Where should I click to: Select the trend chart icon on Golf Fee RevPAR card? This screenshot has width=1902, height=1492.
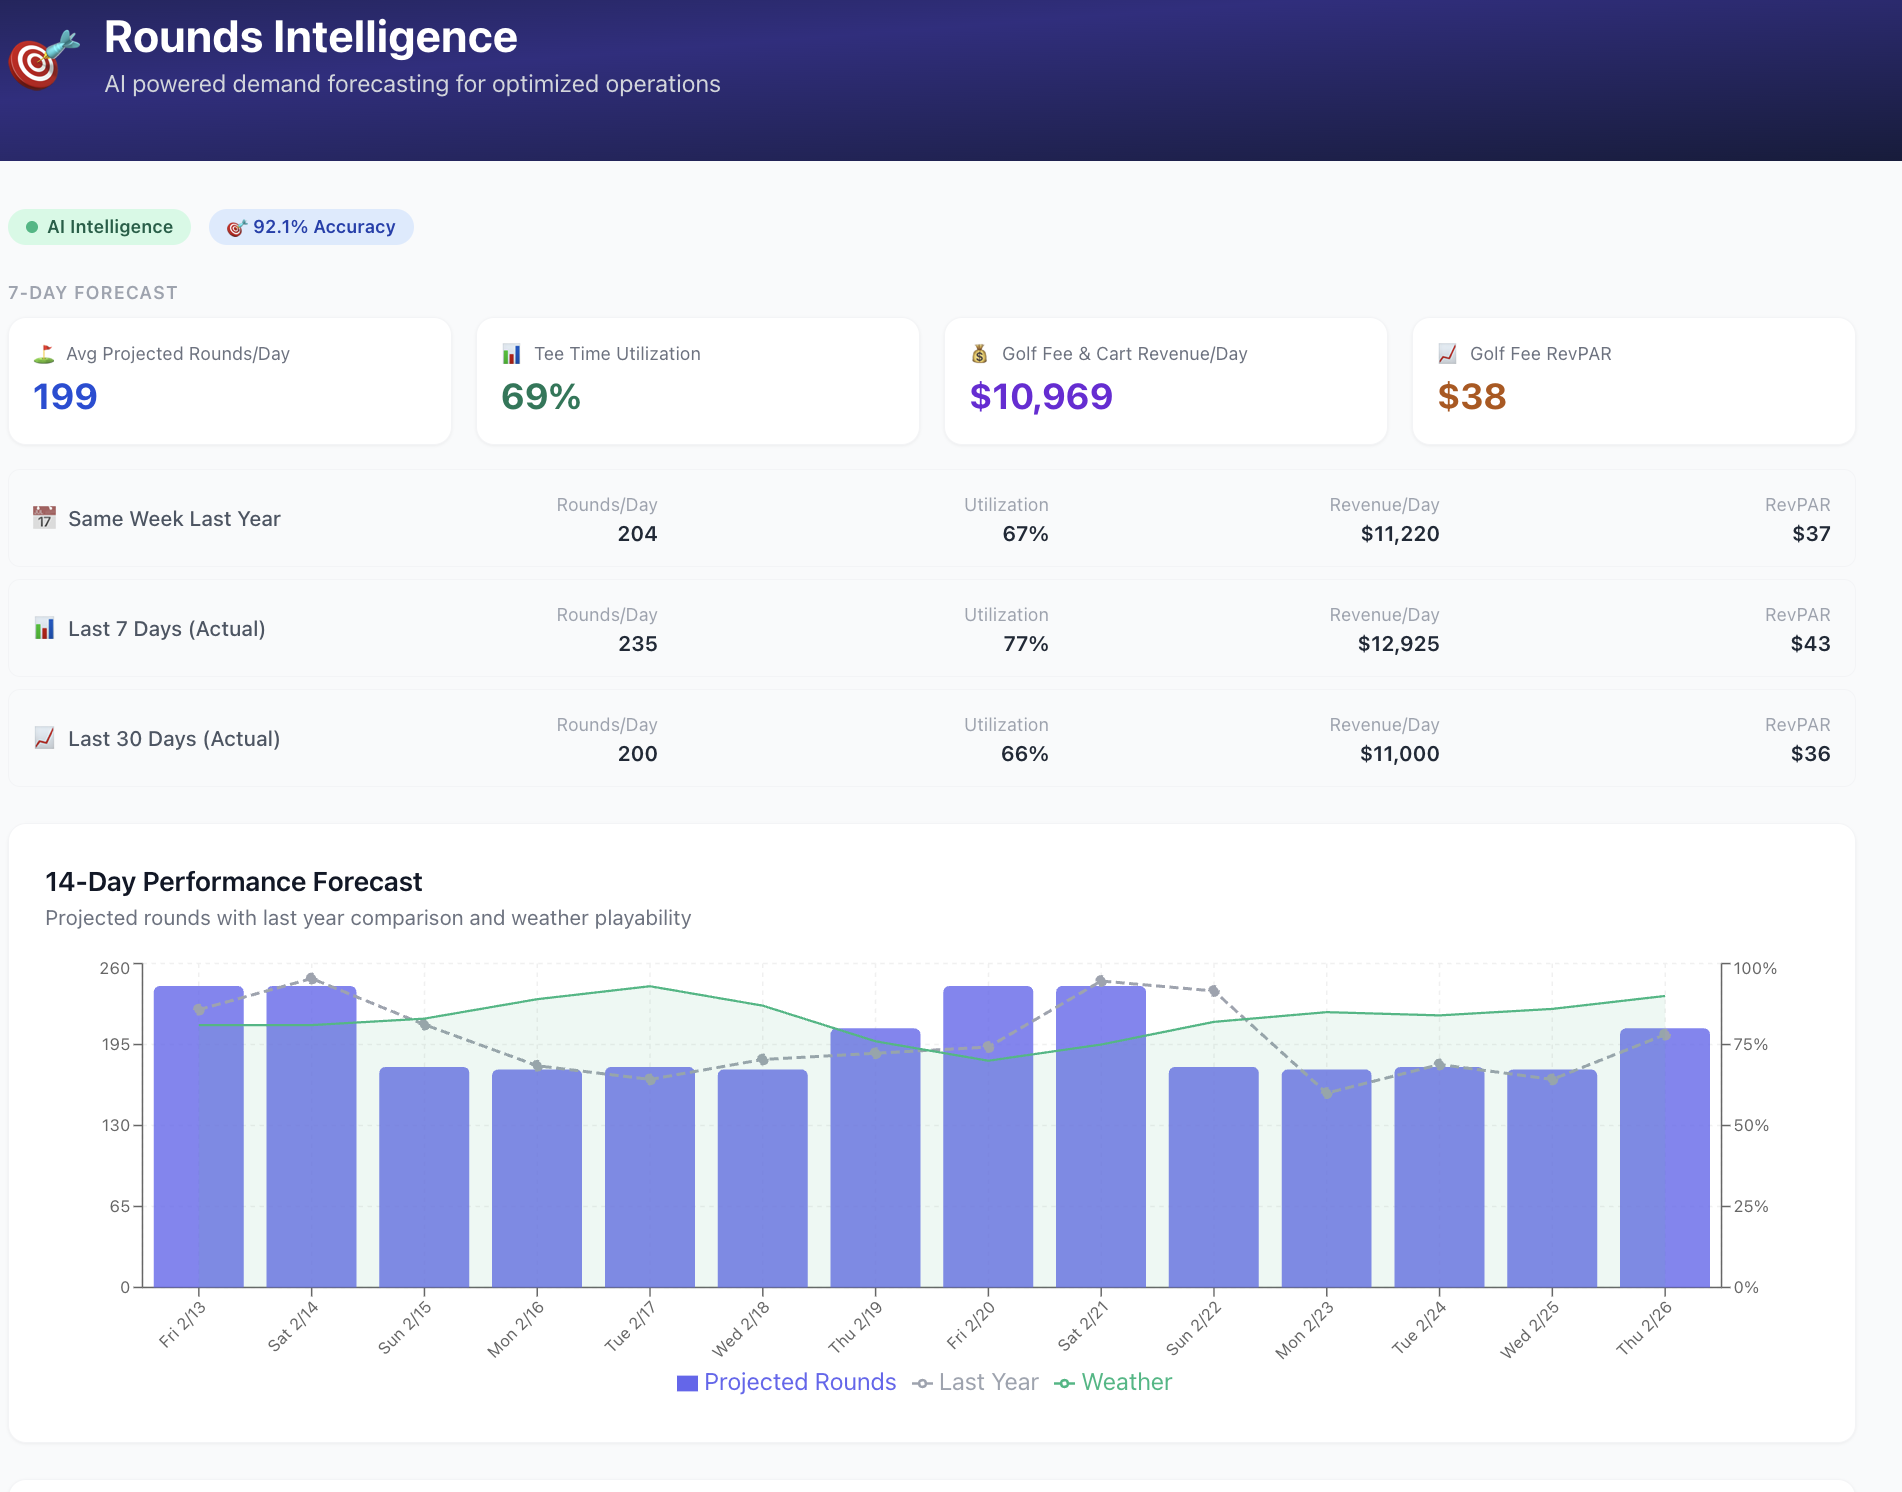(x=1445, y=352)
